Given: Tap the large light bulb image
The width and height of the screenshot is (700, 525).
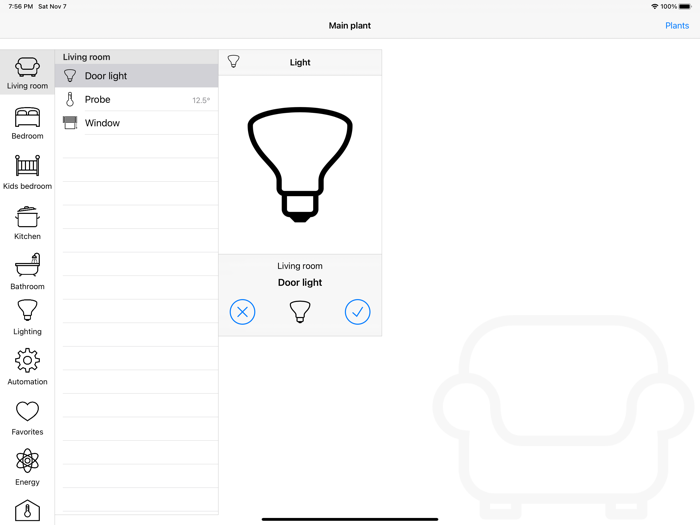Looking at the screenshot, I should tap(300, 164).
